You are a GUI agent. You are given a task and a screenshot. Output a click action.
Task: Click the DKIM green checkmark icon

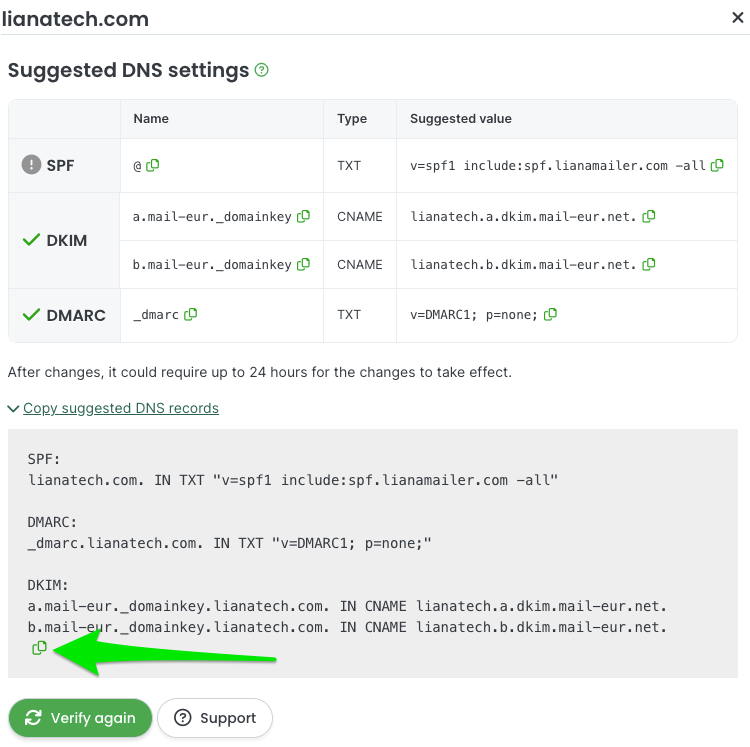click(x=32, y=240)
